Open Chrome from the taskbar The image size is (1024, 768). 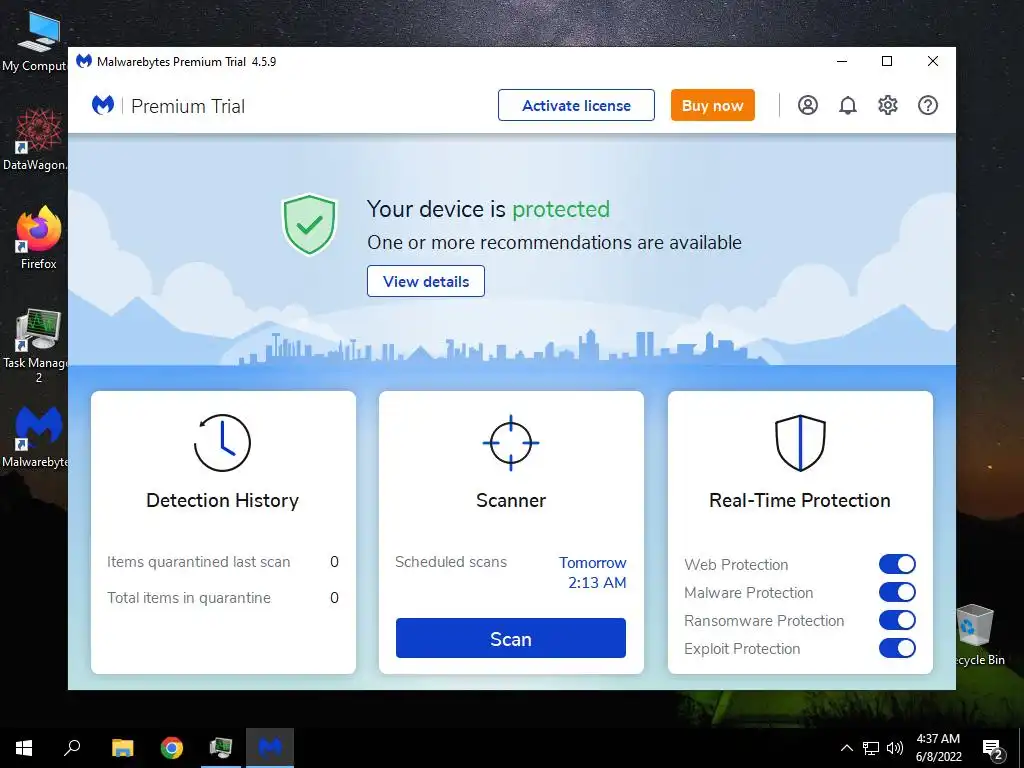[x=172, y=748]
